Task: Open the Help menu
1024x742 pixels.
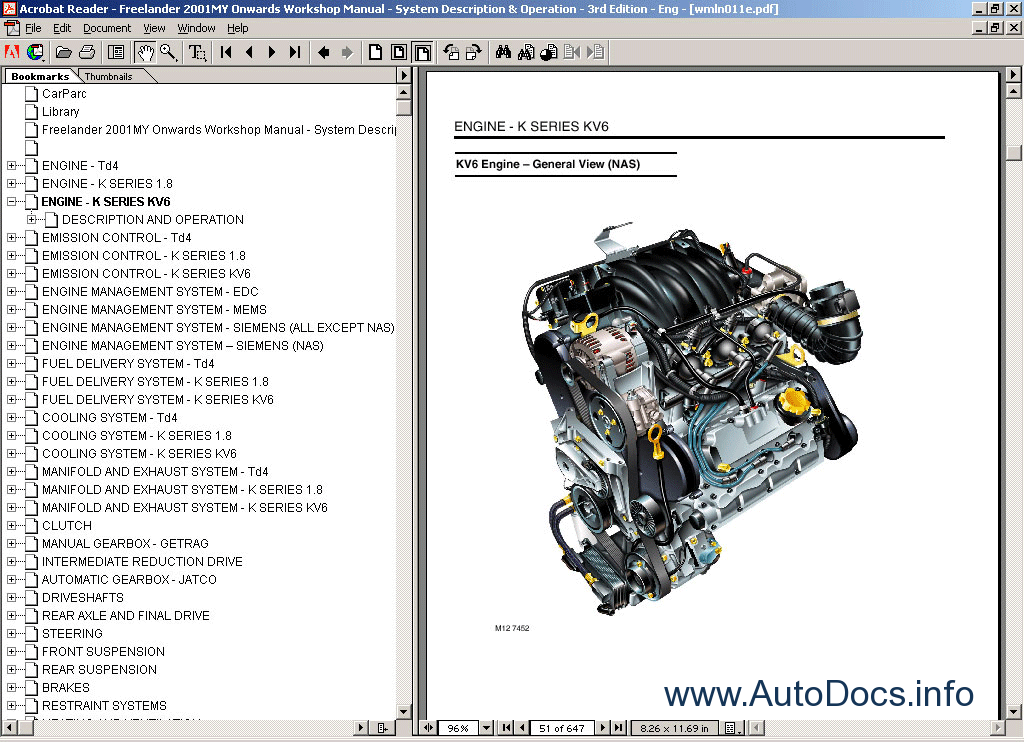Action: (x=238, y=28)
